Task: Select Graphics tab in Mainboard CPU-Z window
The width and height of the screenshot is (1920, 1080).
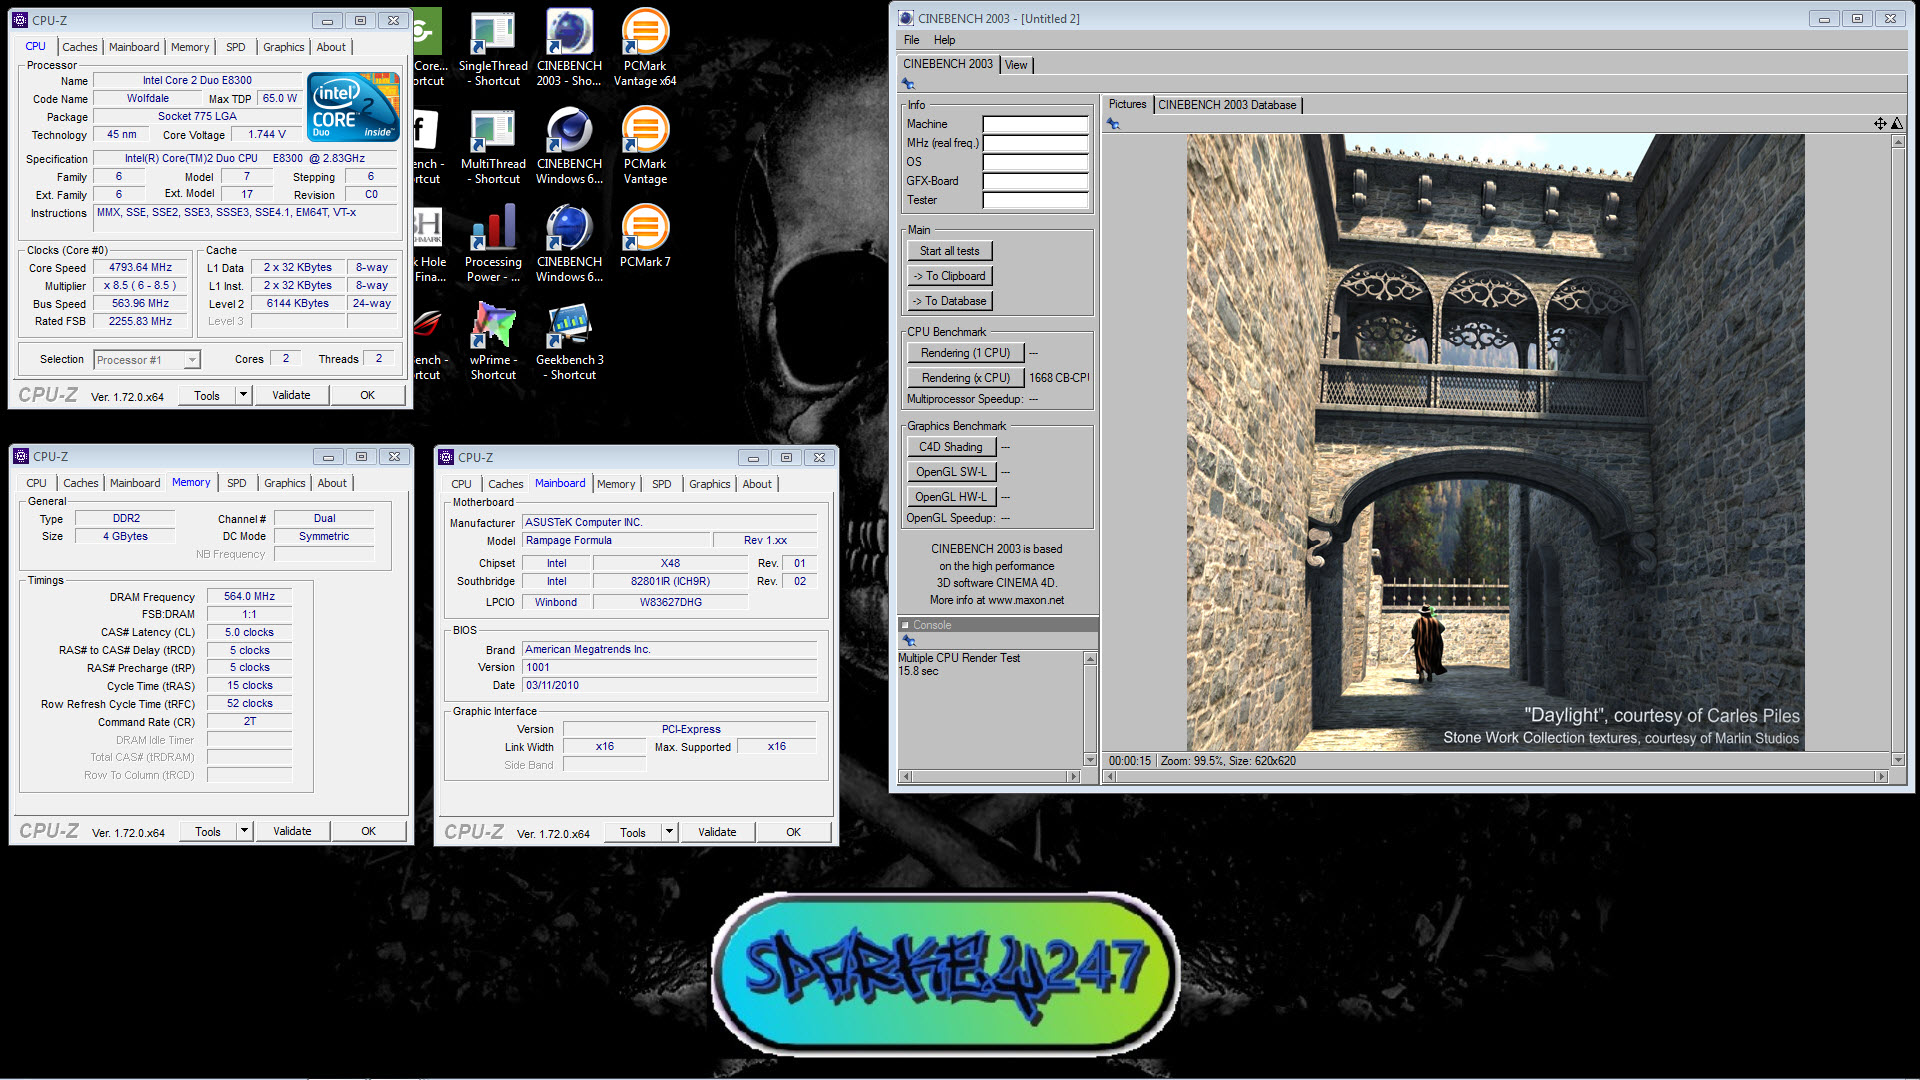Action: pos(710,484)
